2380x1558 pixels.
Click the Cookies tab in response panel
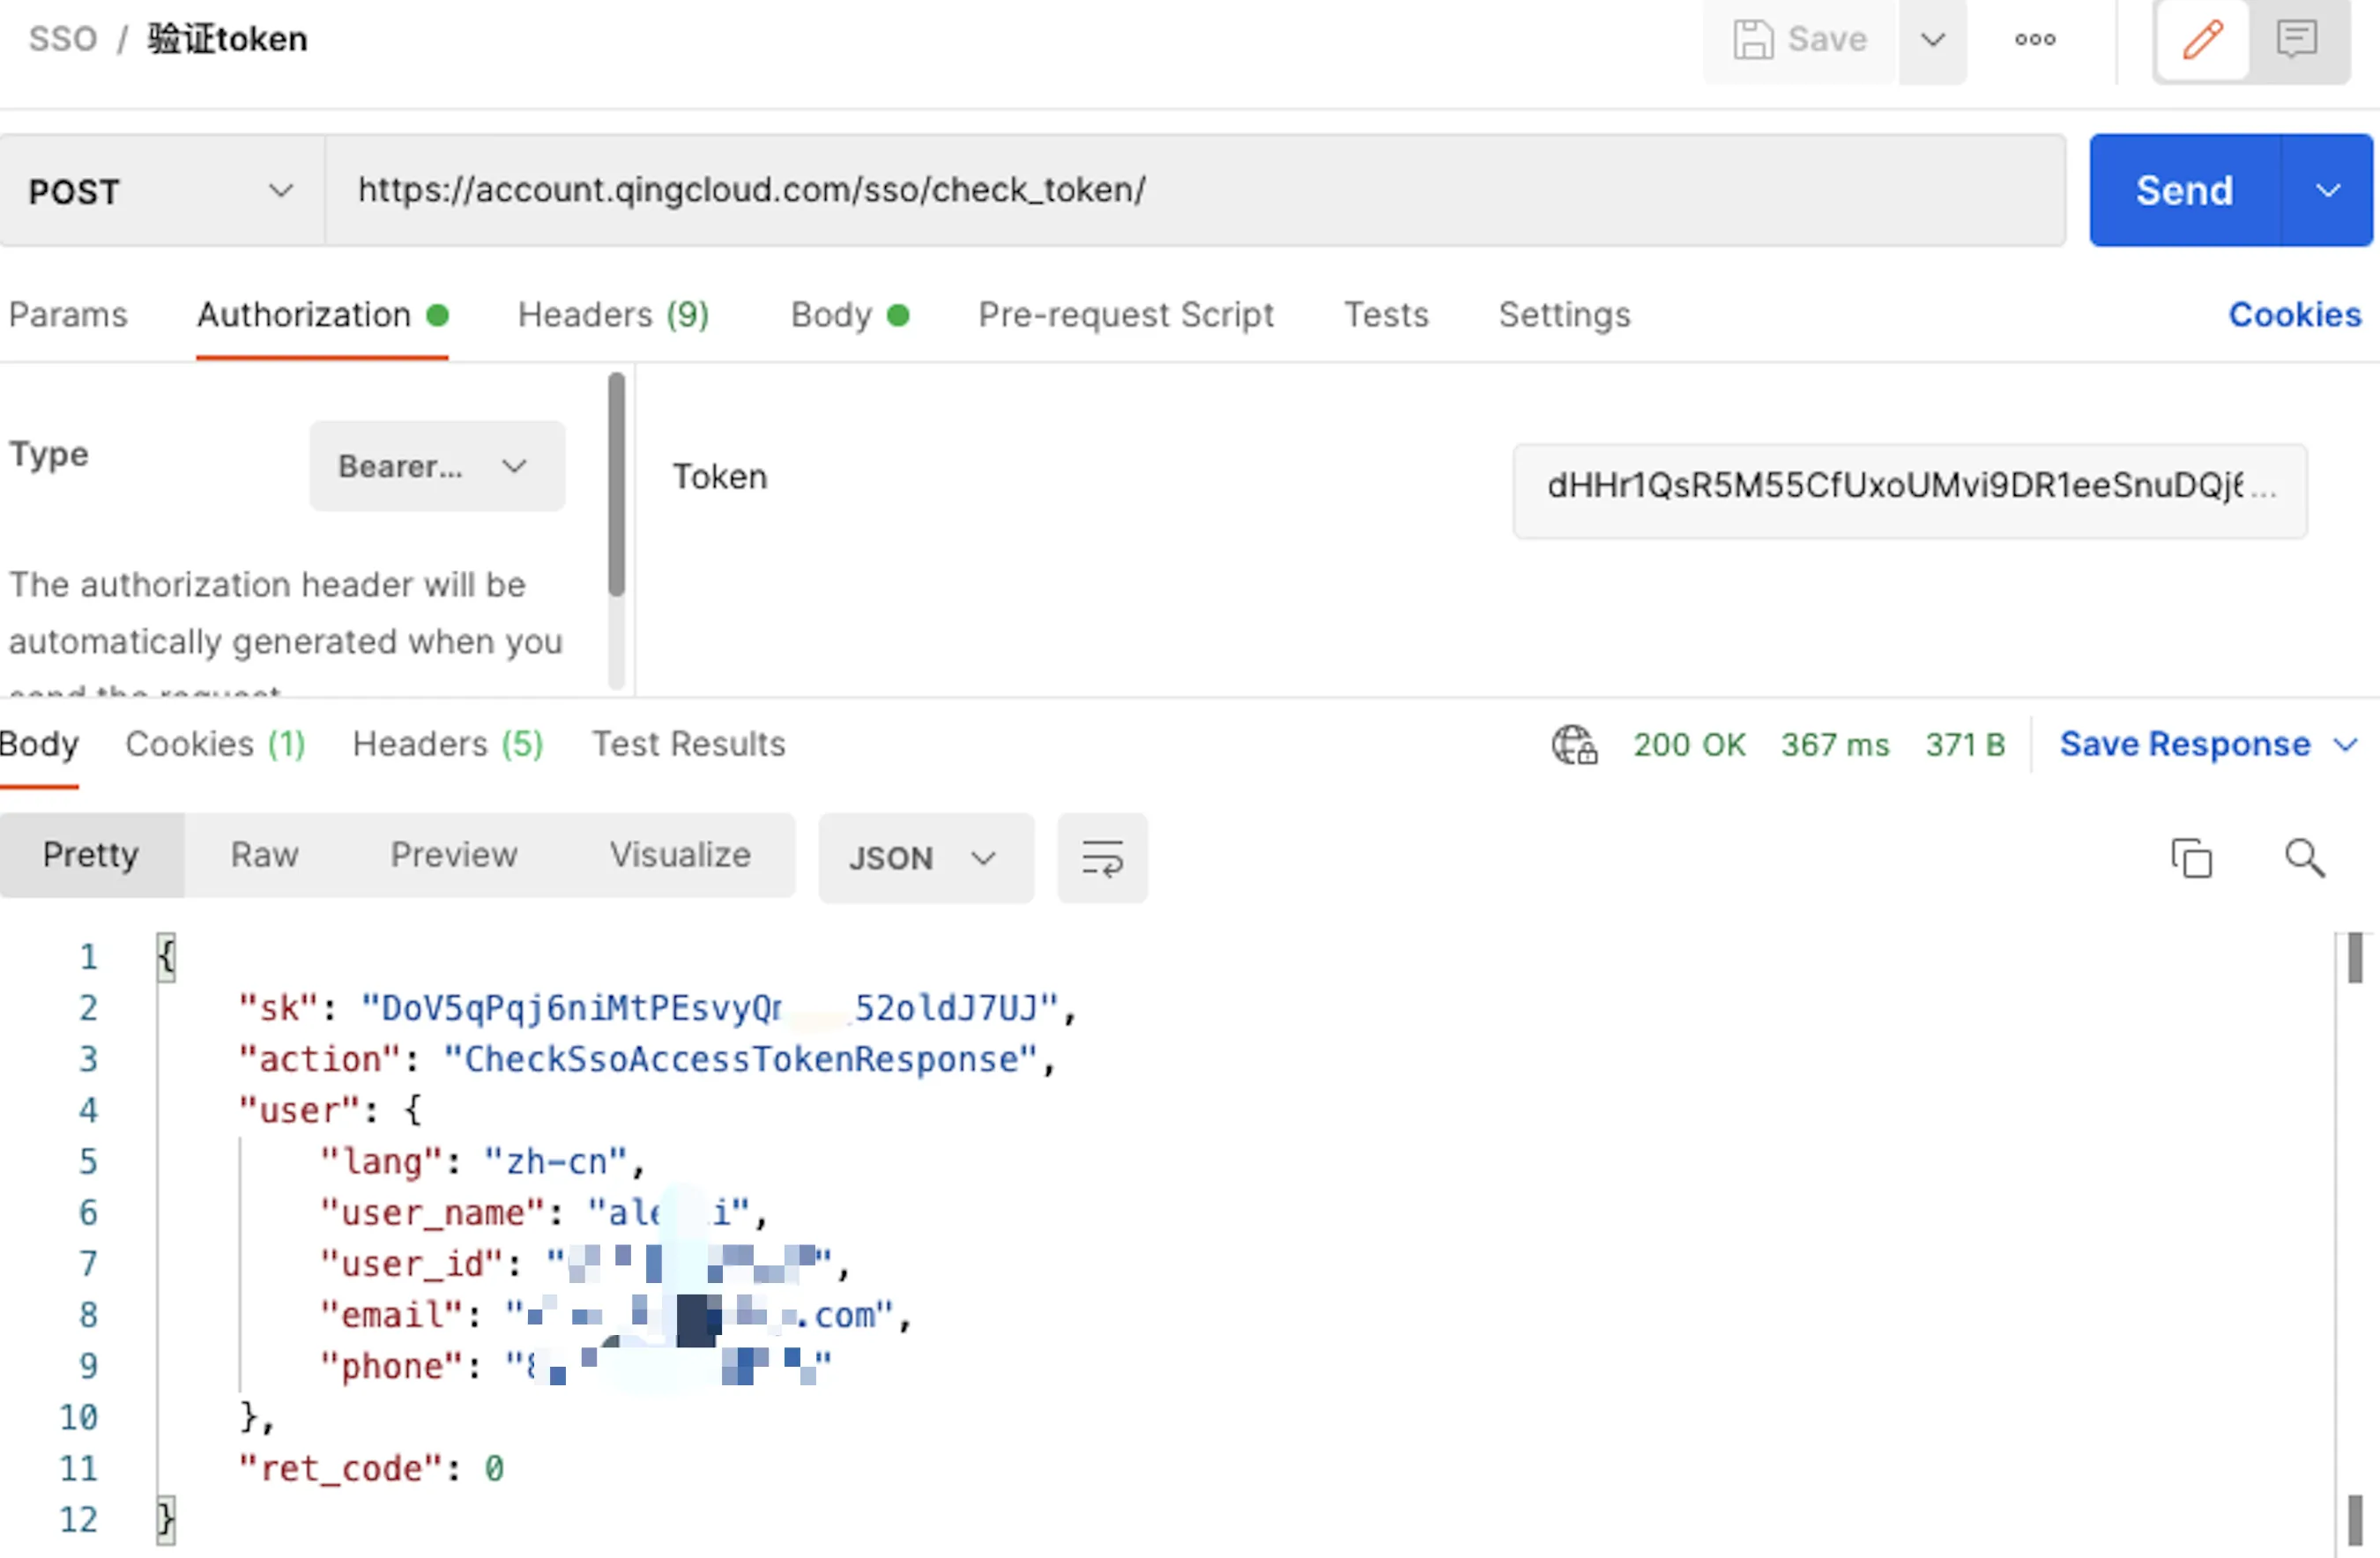[x=212, y=745]
